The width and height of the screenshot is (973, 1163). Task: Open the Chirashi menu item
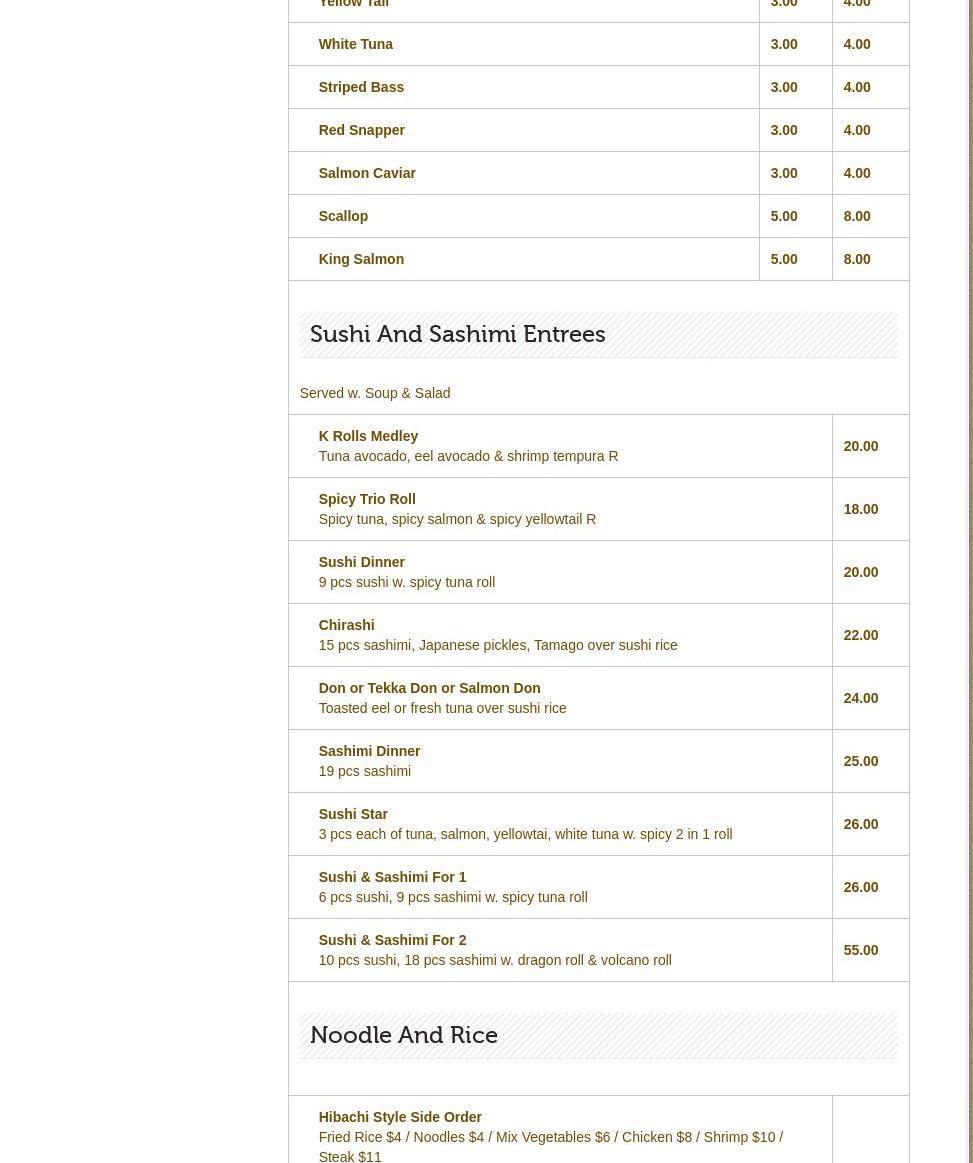tap(346, 625)
